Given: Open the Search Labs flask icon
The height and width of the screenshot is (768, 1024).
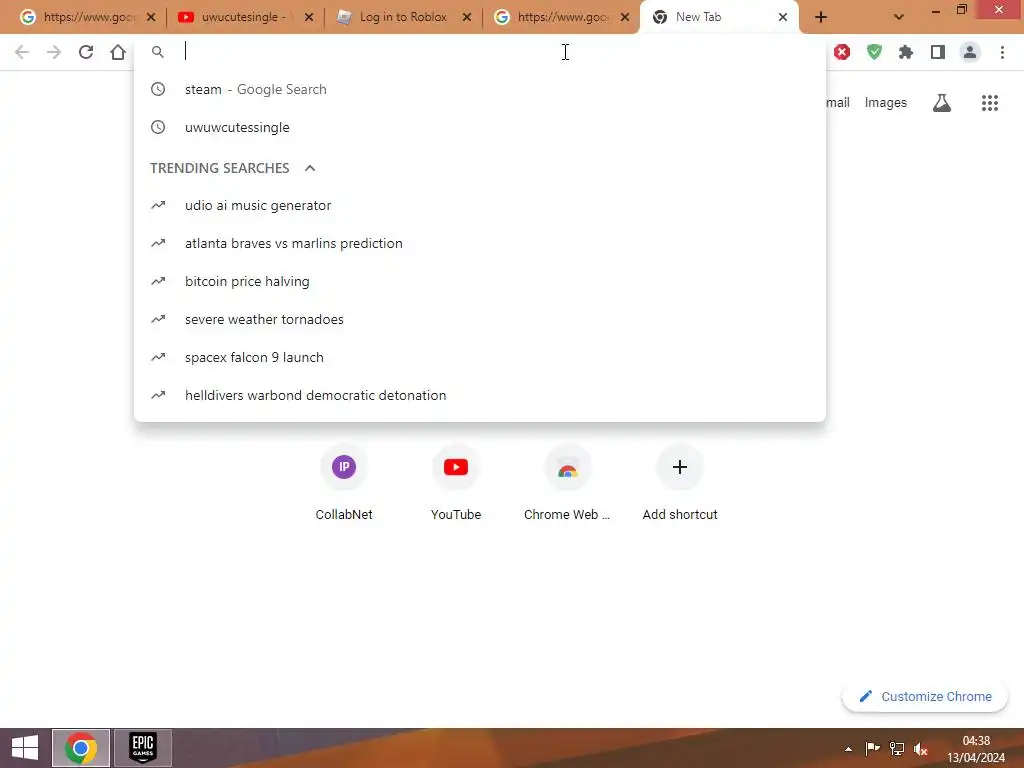Looking at the screenshot, I should 942,103.
